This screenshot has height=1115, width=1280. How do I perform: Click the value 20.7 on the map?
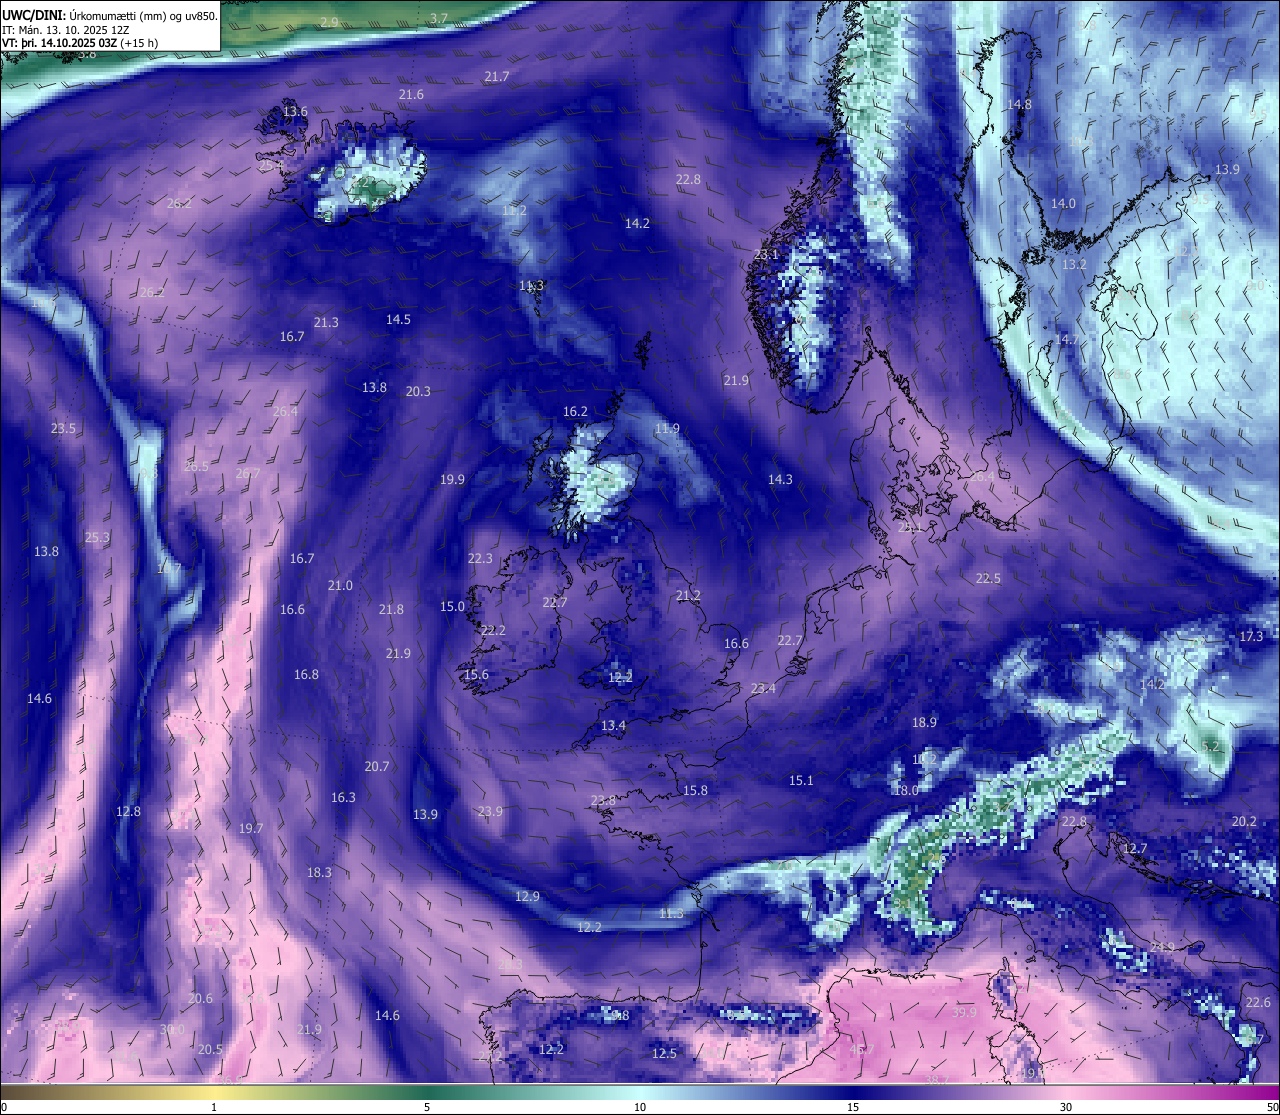(x=377, y=766)
